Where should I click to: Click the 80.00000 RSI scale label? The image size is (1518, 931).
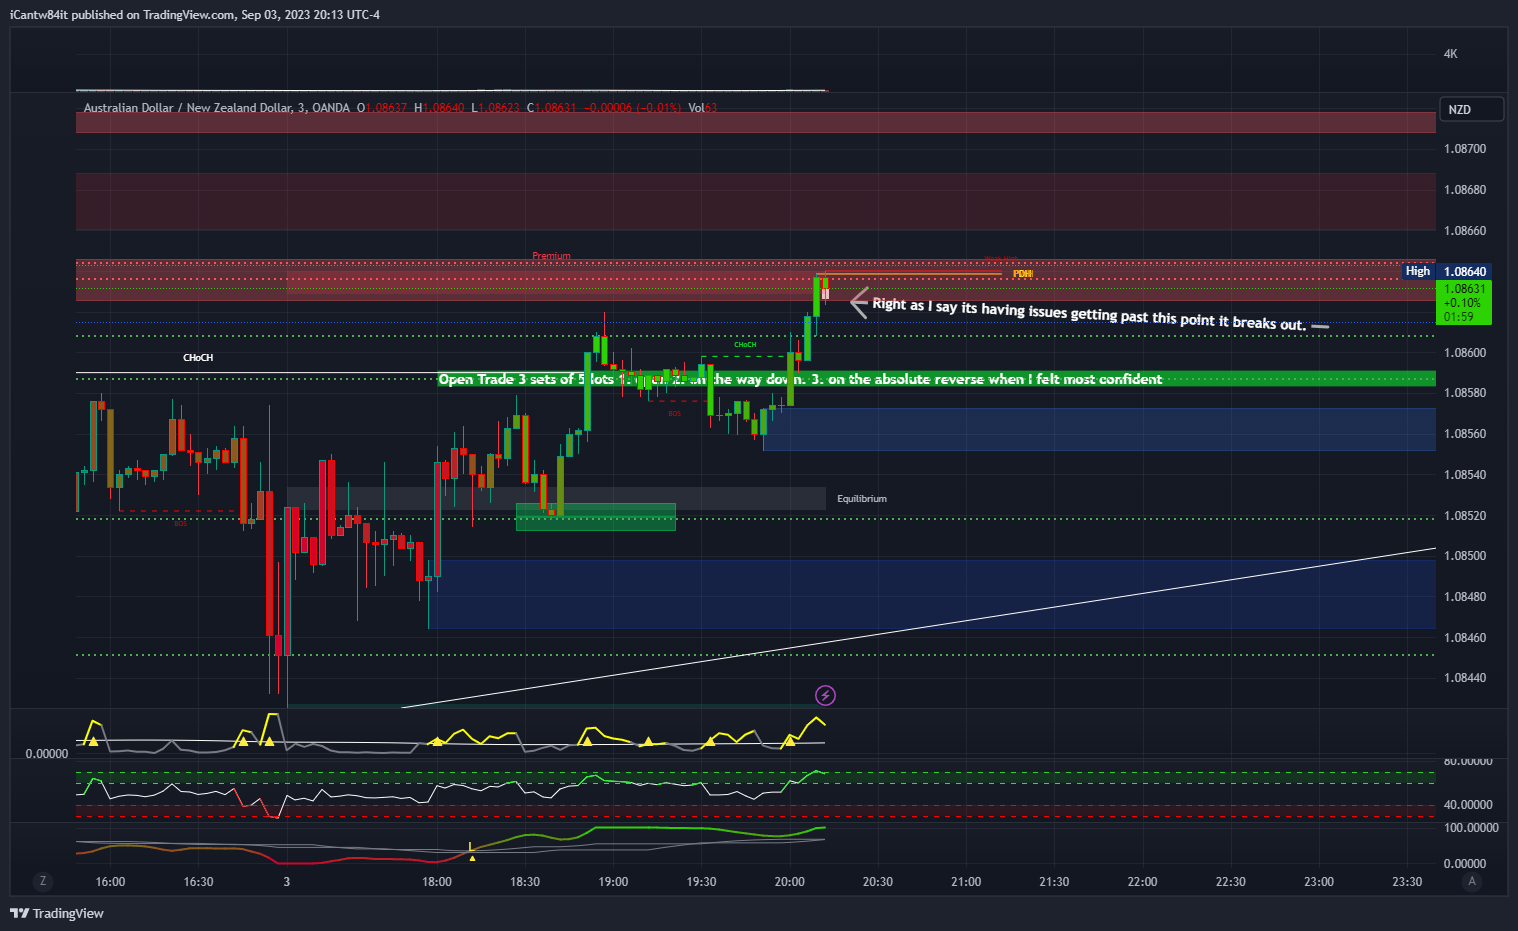[1468, 762]
